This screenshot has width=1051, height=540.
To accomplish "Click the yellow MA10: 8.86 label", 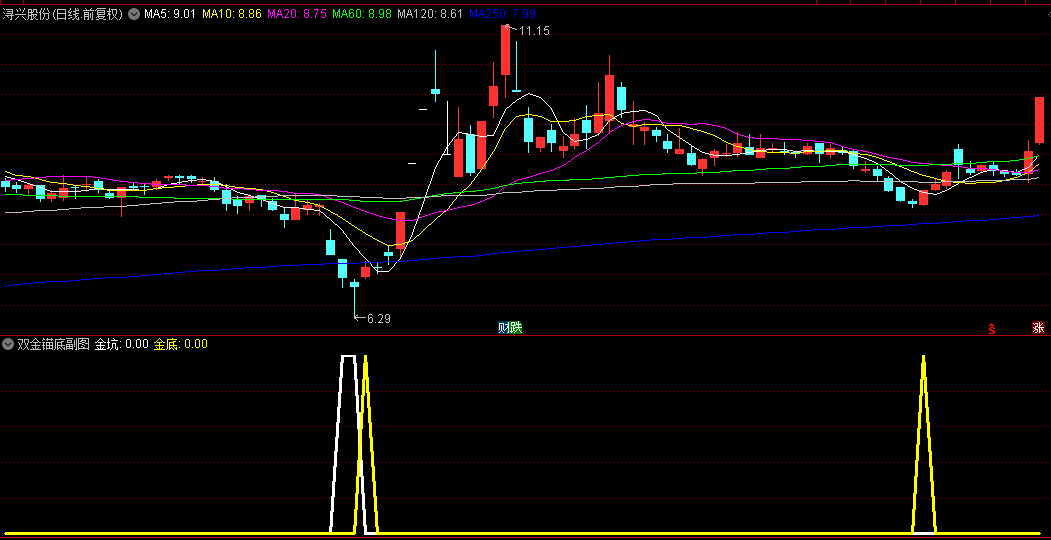I will point(231,13).
